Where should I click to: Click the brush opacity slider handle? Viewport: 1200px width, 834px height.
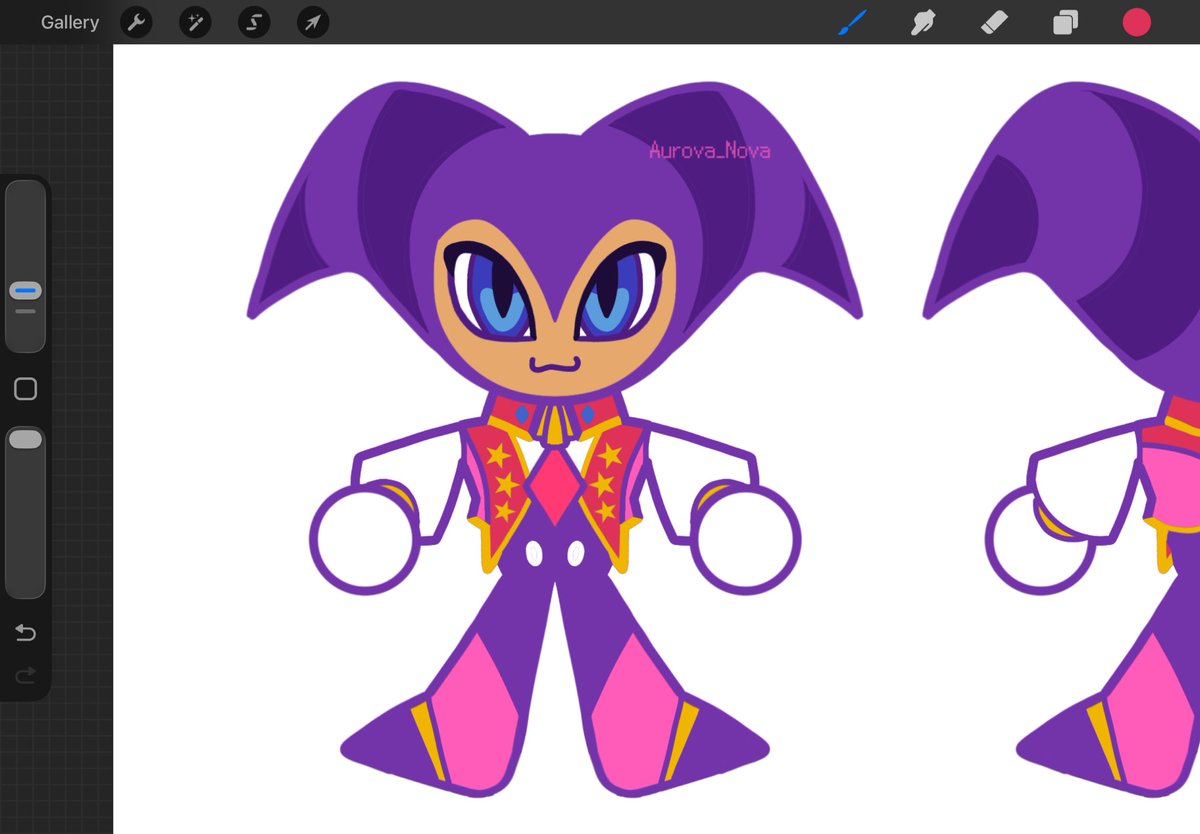pyautogui.click(x=26, y=439)
